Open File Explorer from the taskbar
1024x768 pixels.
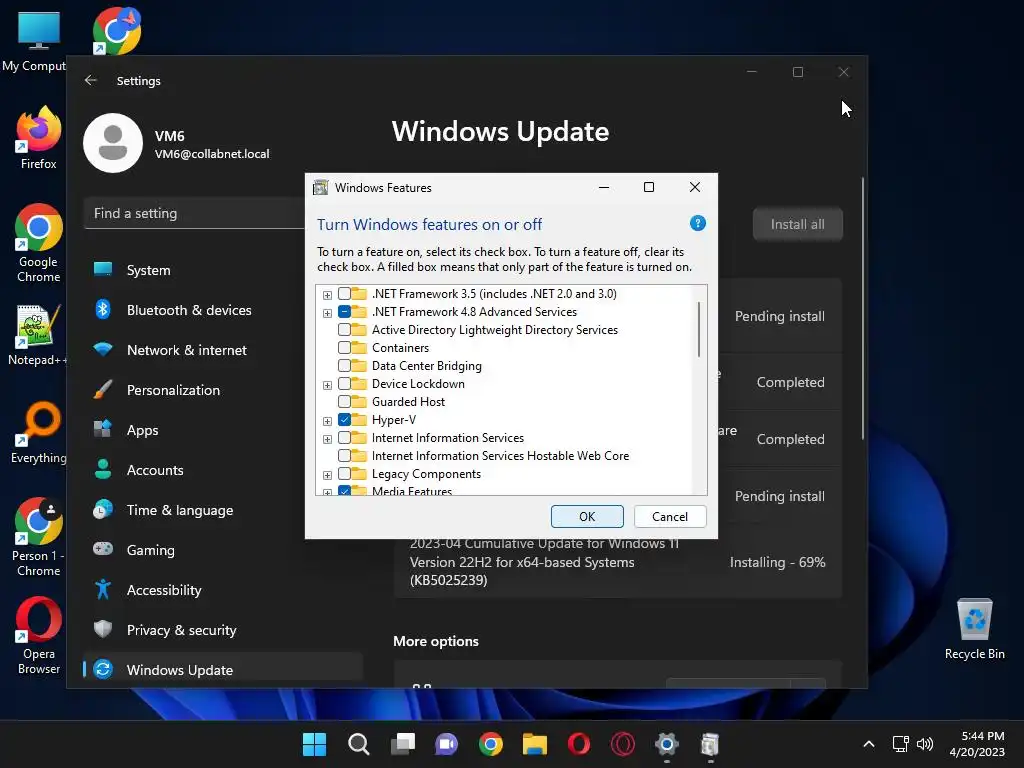pyautogui.click(x=534, y=744)
